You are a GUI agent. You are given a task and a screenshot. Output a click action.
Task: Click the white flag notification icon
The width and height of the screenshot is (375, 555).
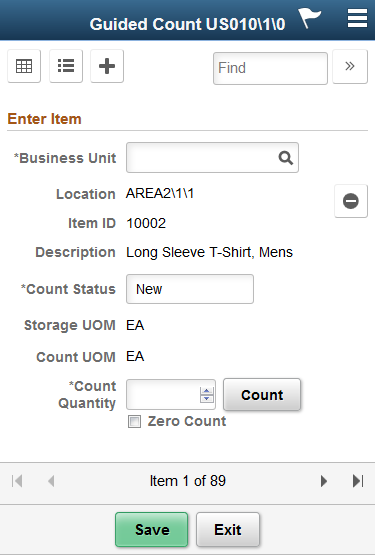tap(309, 18)
